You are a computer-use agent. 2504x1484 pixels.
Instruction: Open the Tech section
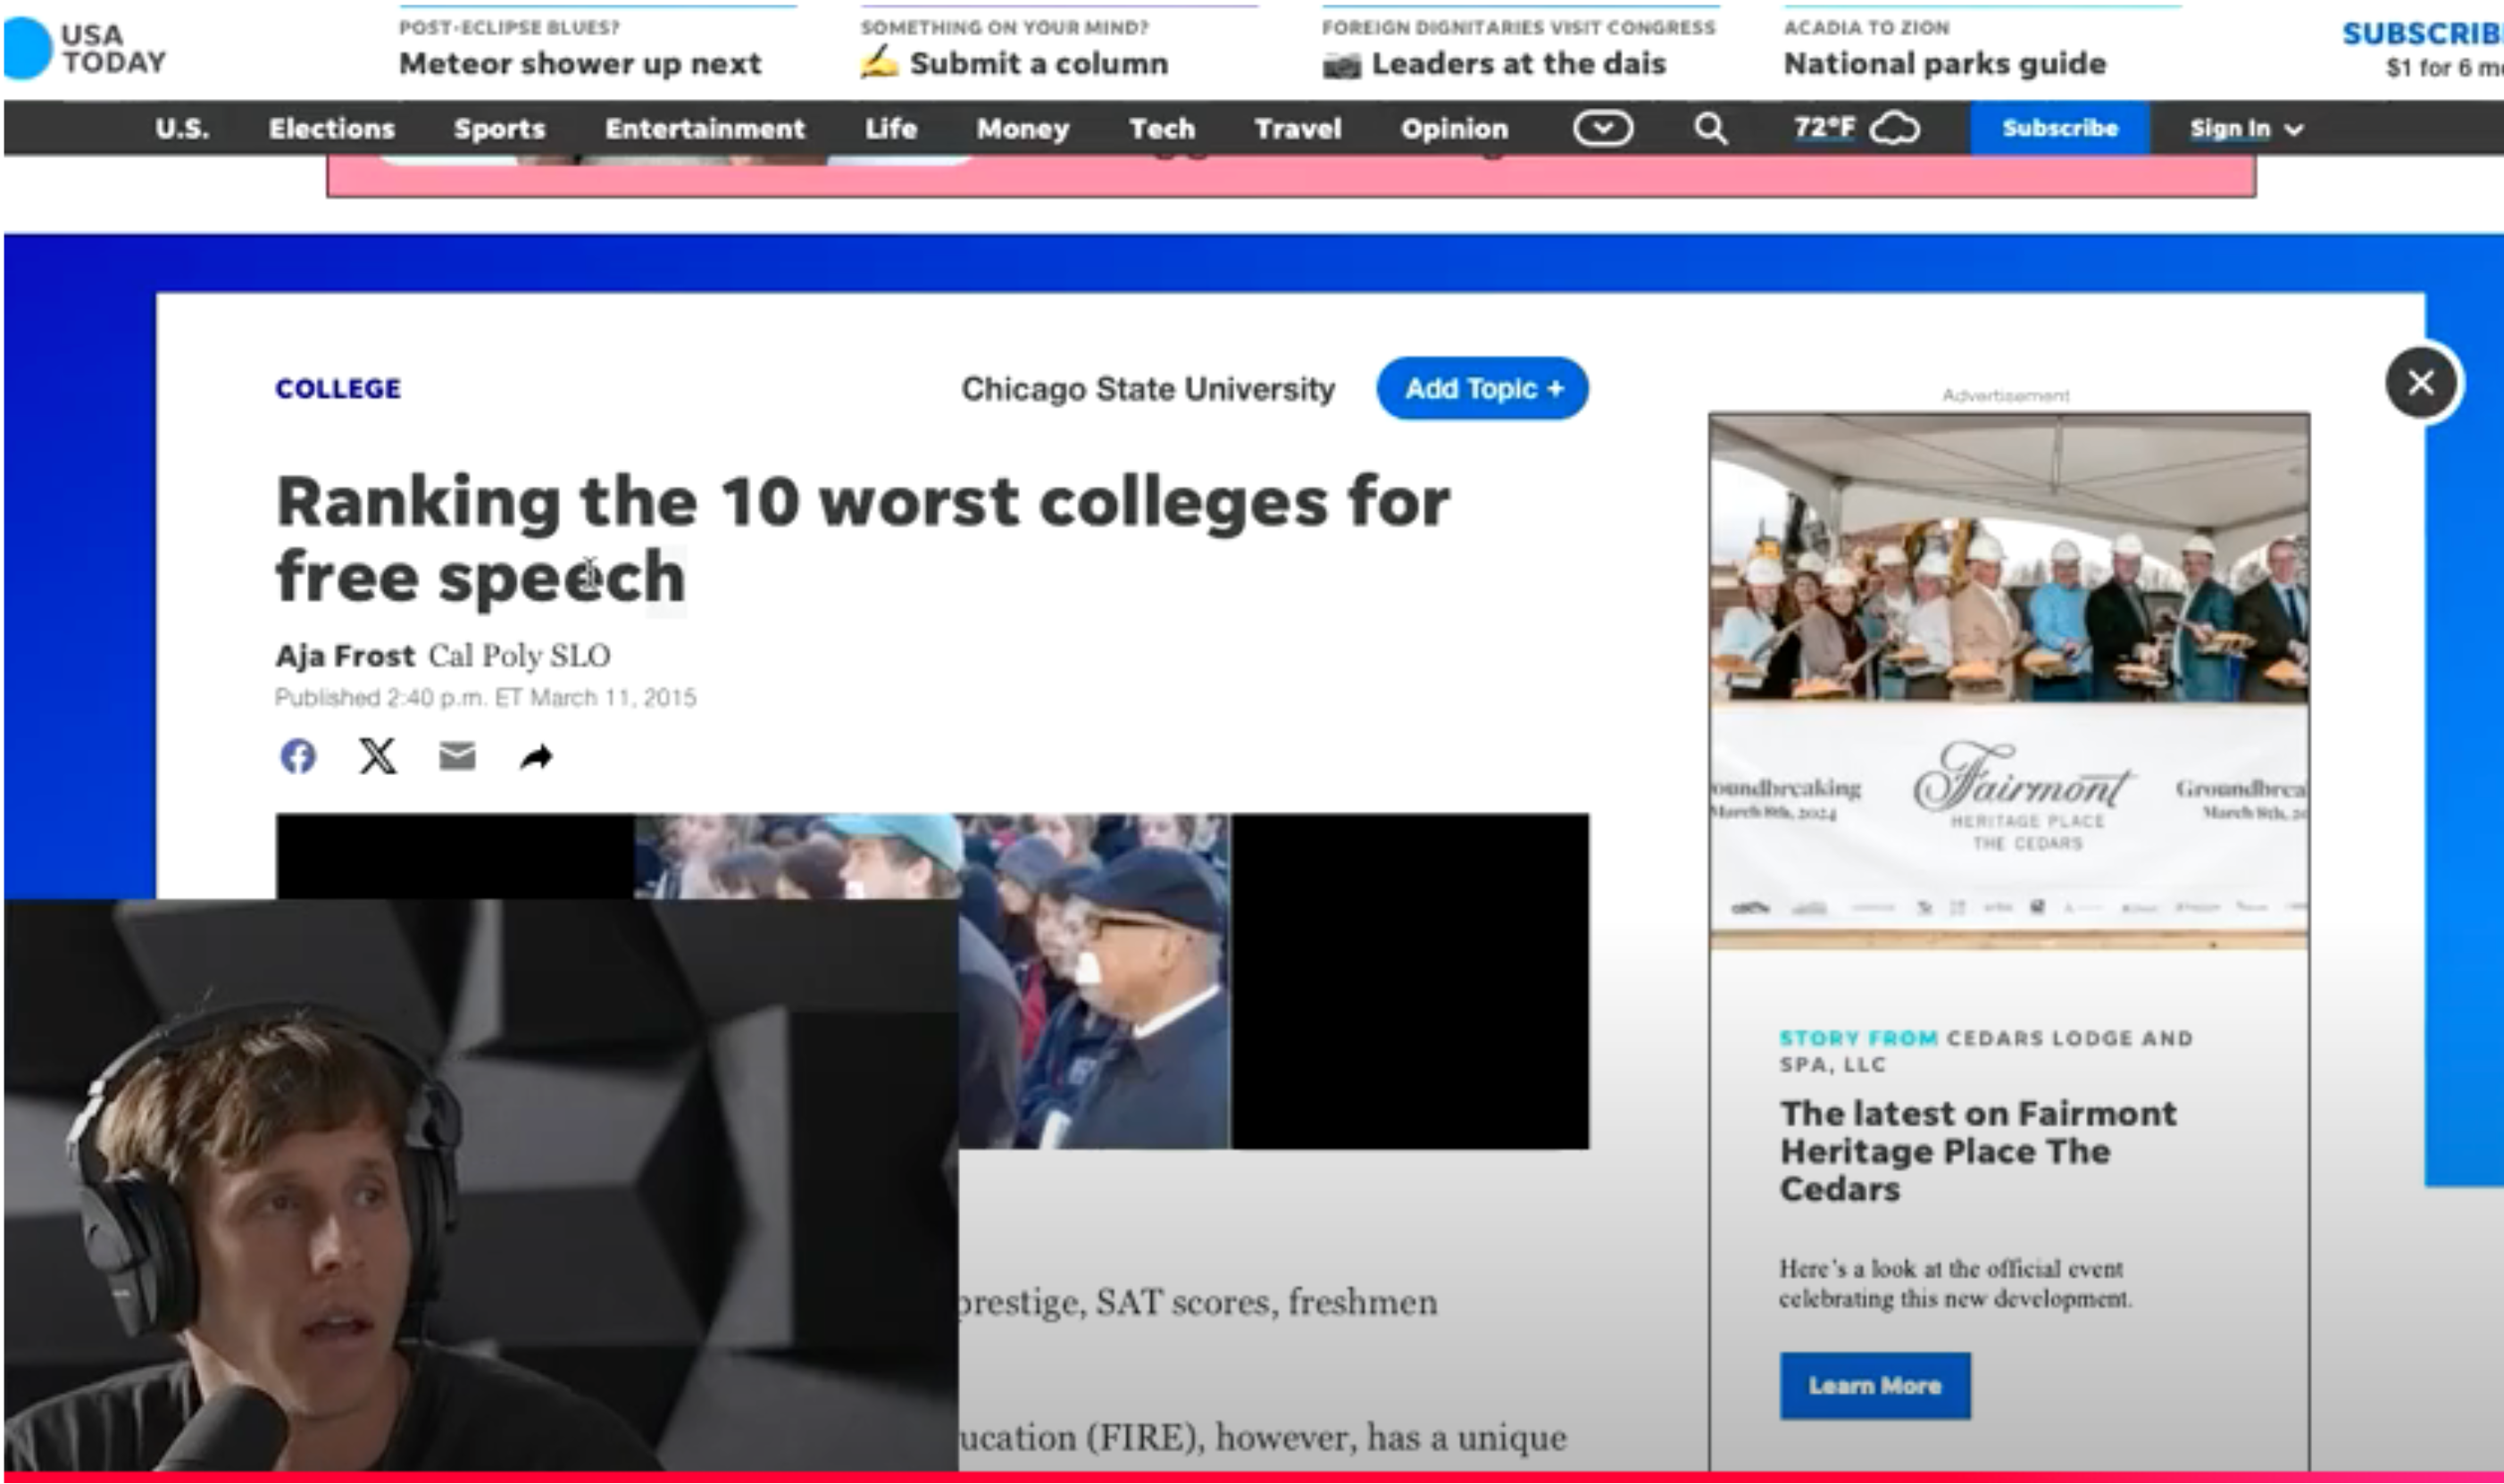coord(1162,128)
